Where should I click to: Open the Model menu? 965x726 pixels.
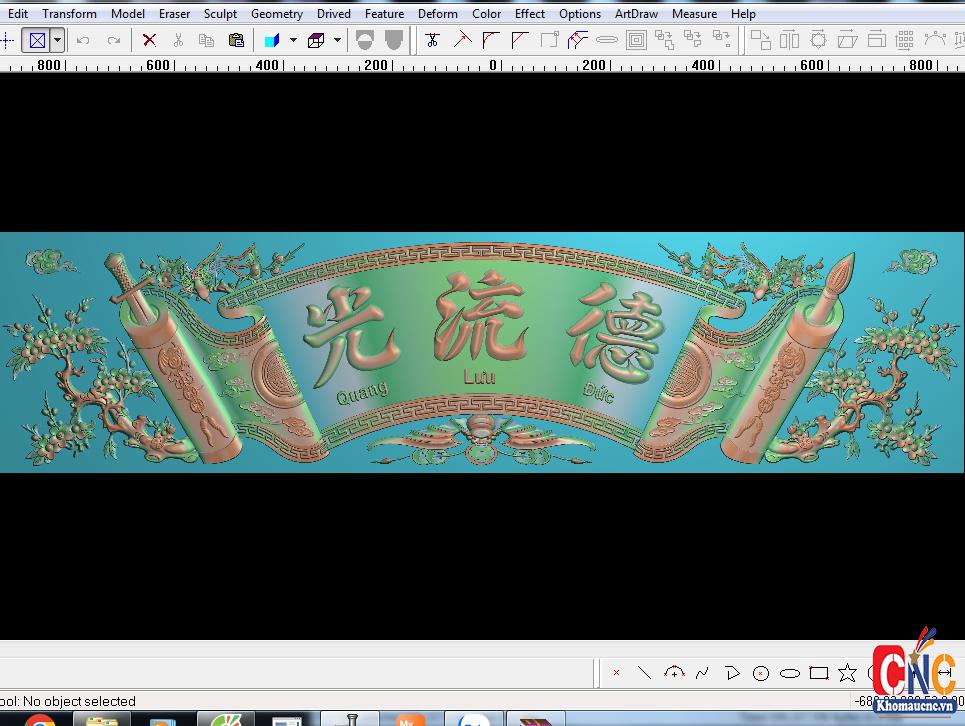(x=127, y=14)
